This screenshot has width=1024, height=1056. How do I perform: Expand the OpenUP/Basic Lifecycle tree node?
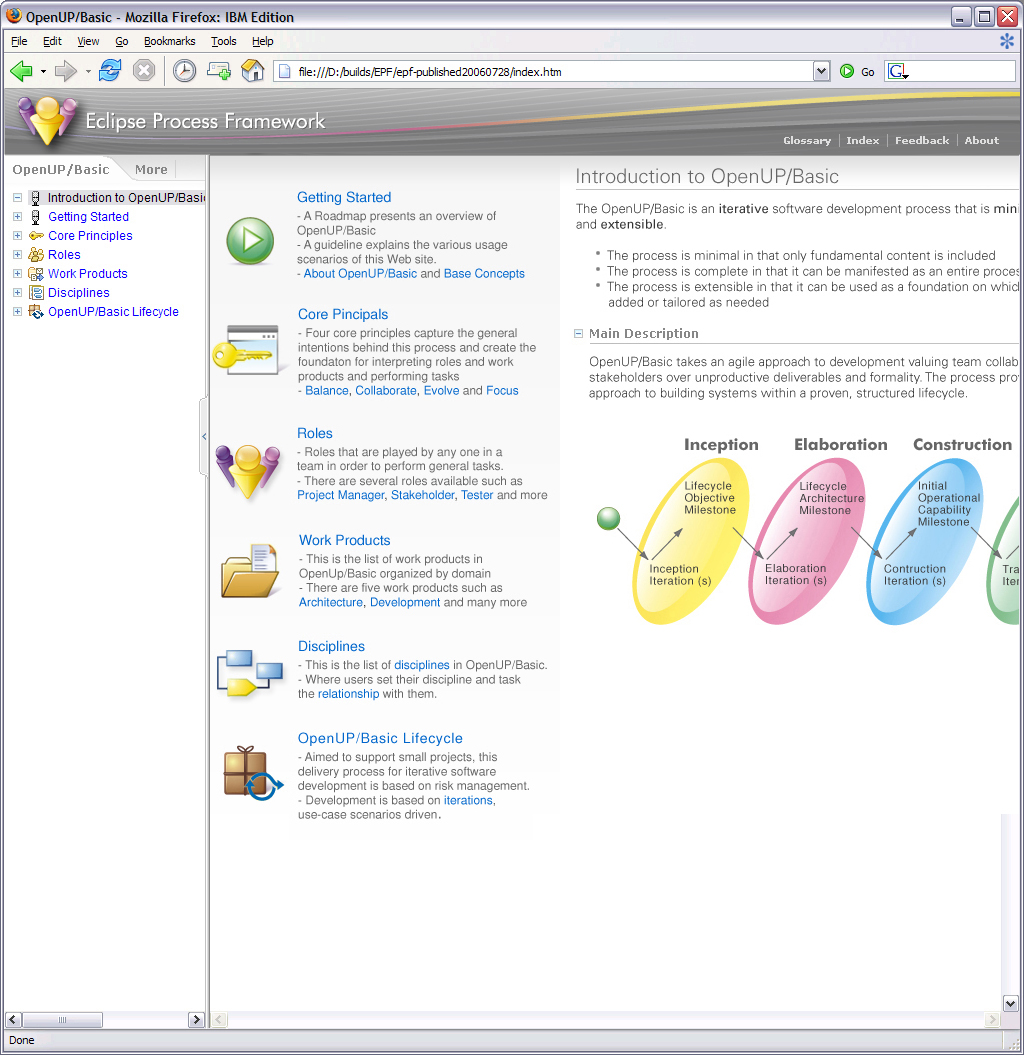[18, 312]
